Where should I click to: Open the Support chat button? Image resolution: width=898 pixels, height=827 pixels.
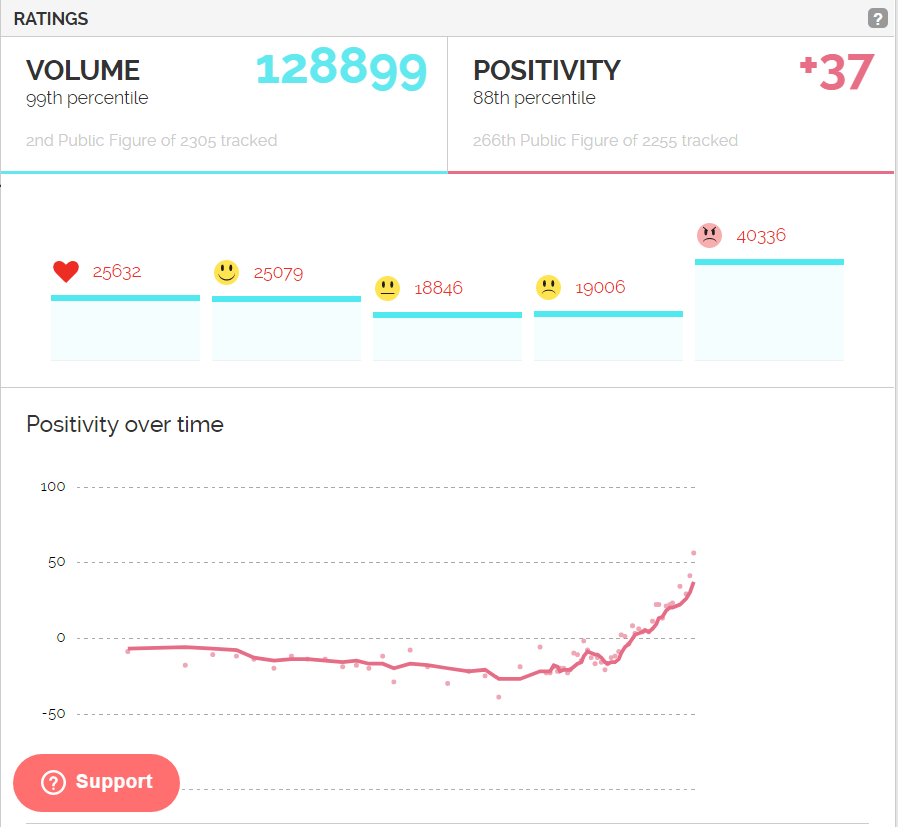click(x=96, y=782)
